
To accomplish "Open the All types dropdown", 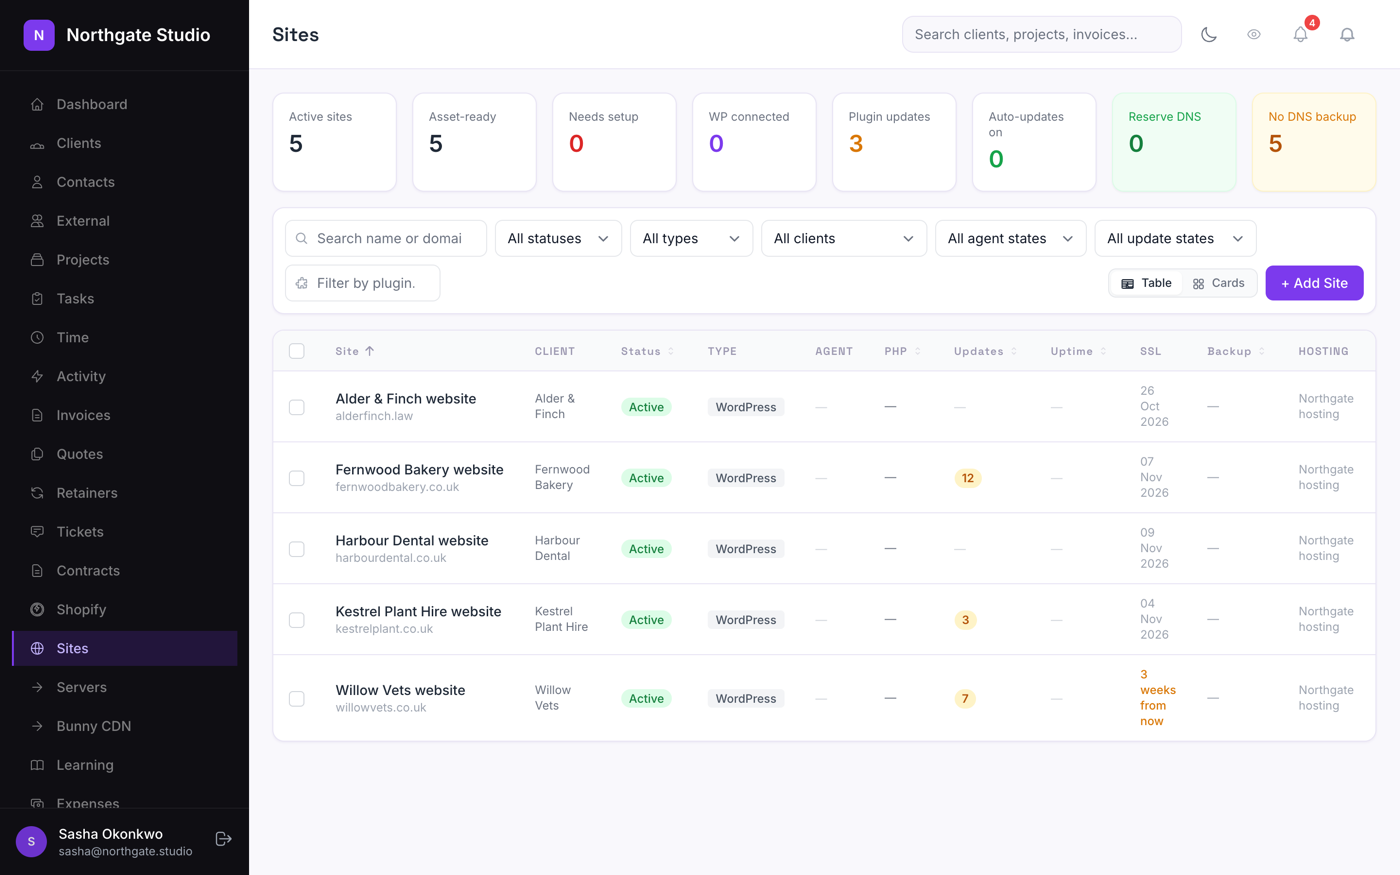I will coord(691,239).
